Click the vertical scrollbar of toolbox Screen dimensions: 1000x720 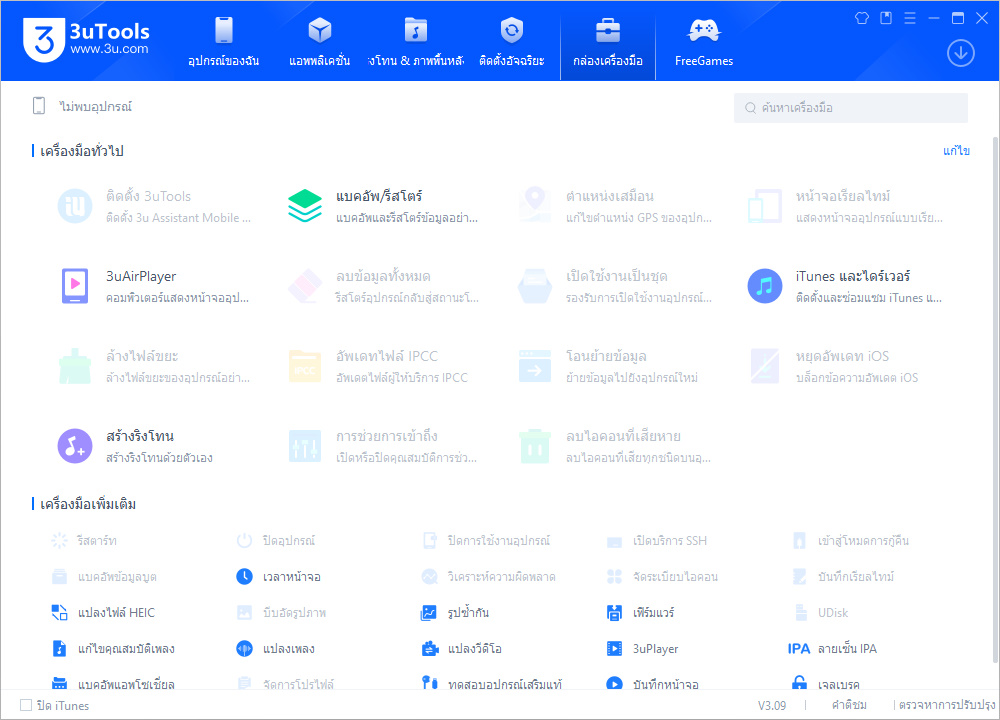[995, 399]
